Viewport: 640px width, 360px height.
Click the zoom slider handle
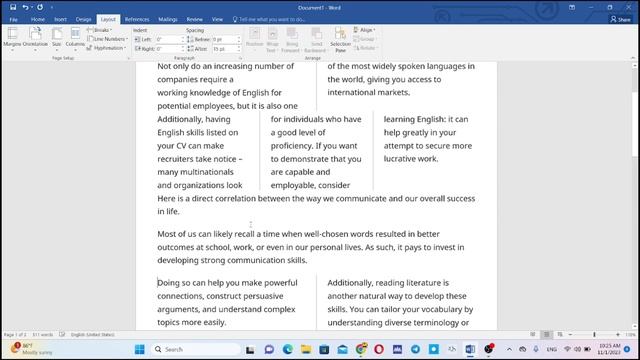(x=594, y=335)
